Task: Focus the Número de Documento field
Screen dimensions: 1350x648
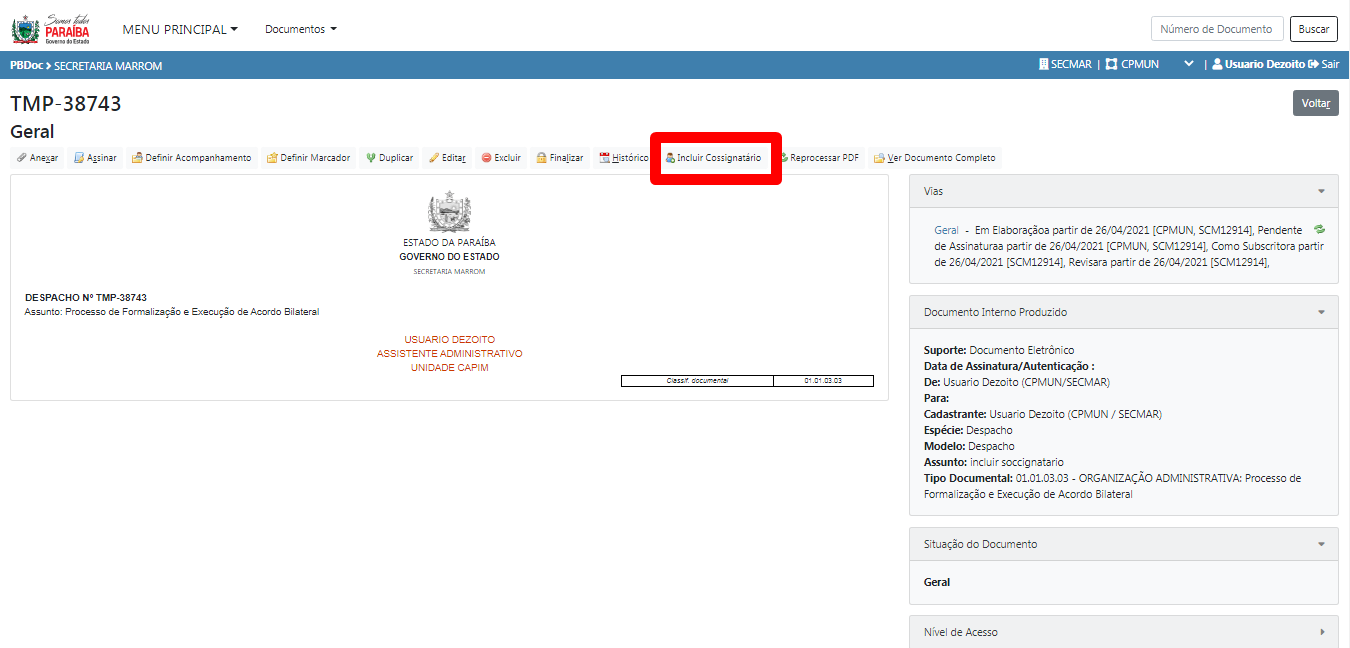Action: pyautogui.click(x=1216, y=29)
